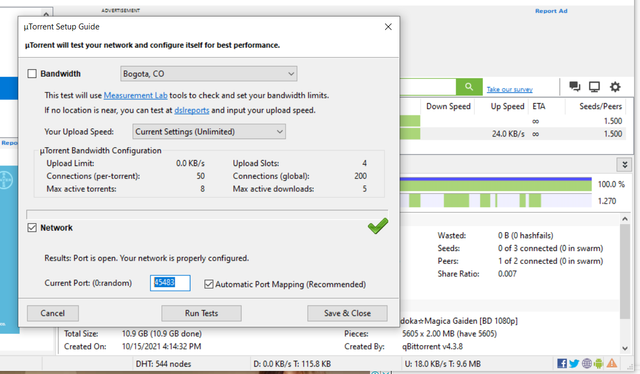Click the Android robot icon in status bar
This screenshot has width=640, height=374.
point(598,363)
